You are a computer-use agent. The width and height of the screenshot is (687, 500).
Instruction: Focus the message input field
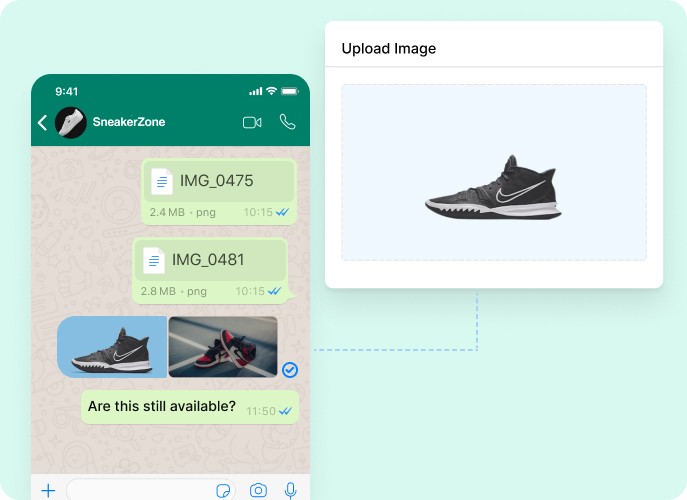tap(151, 490)
